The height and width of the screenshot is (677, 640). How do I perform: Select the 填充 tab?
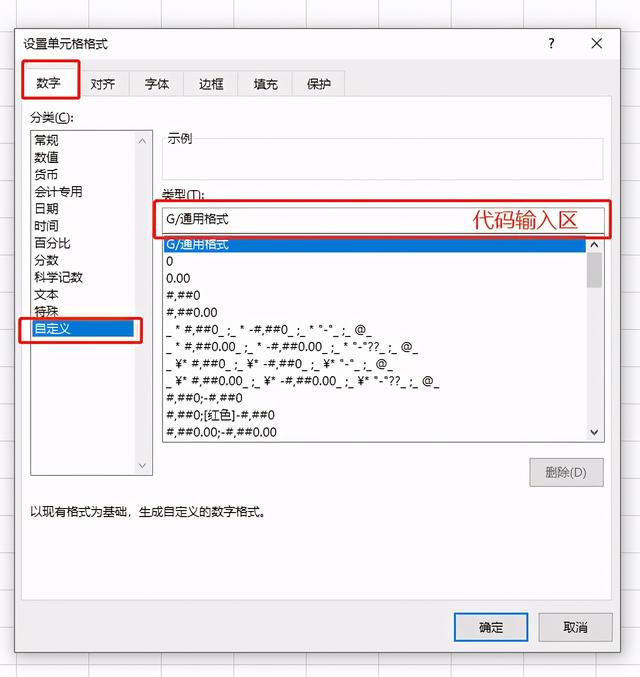click(x=265, y=84)
